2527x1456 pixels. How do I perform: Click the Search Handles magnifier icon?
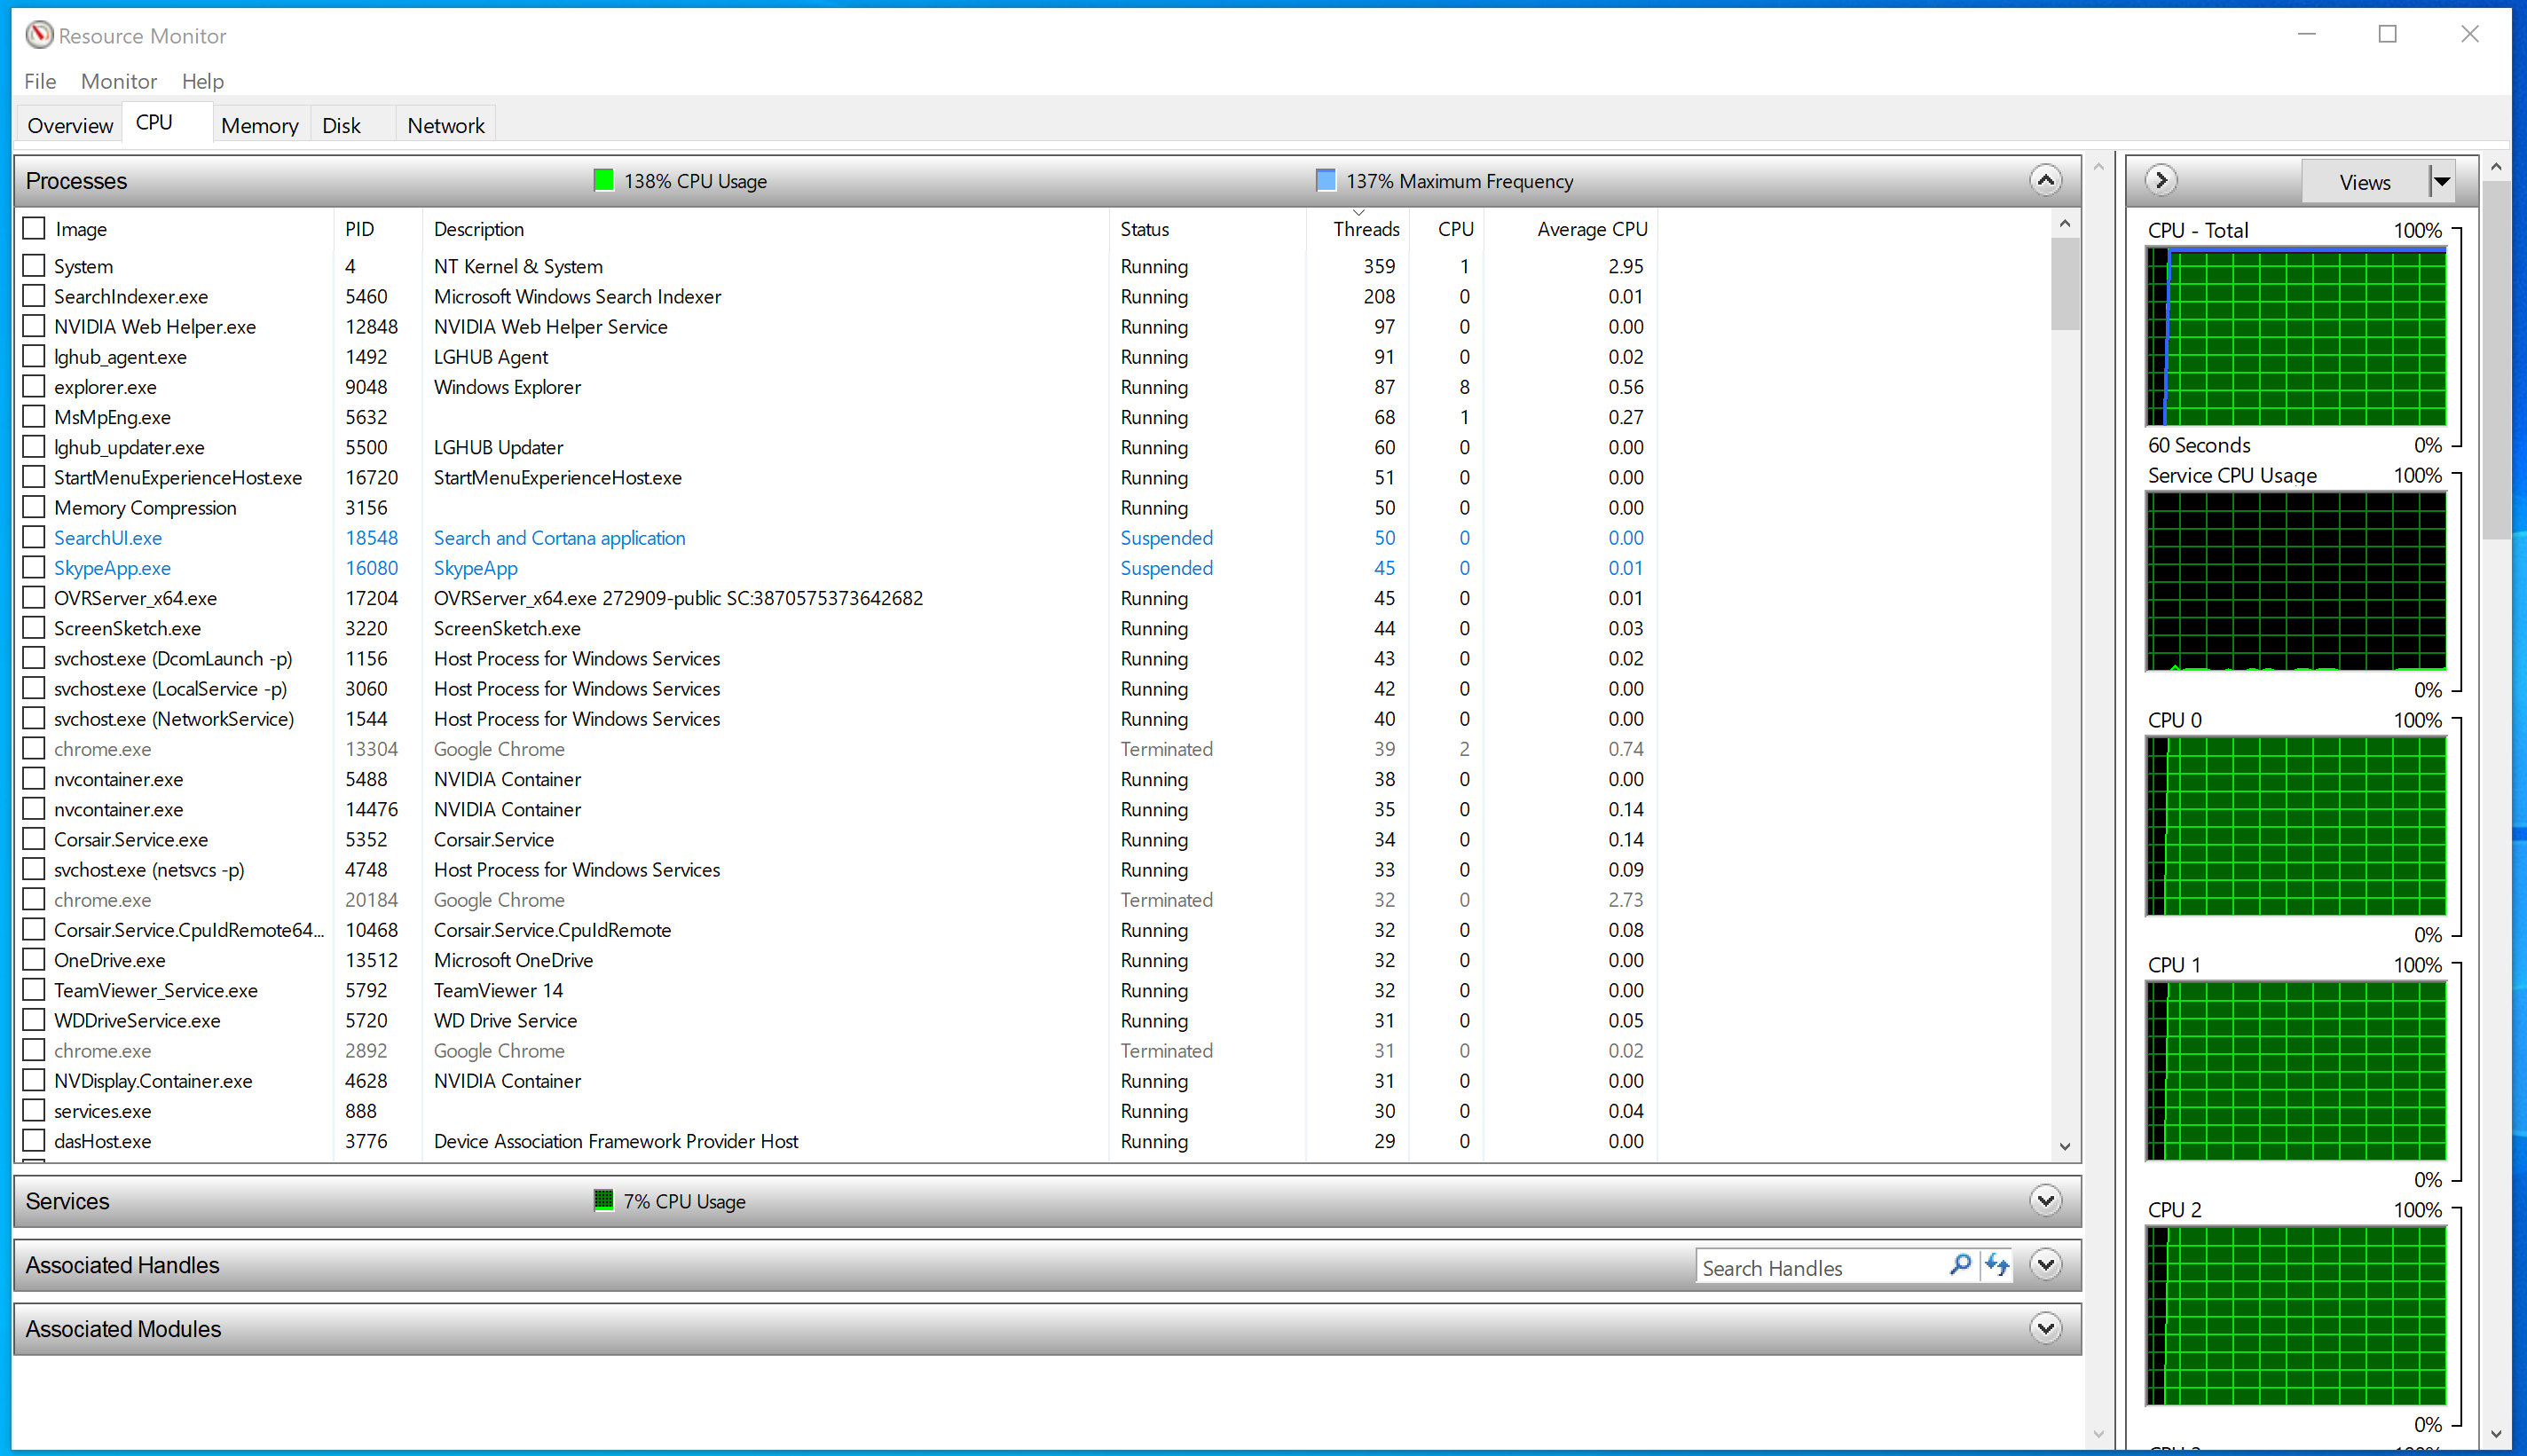click(1961, 1266)
